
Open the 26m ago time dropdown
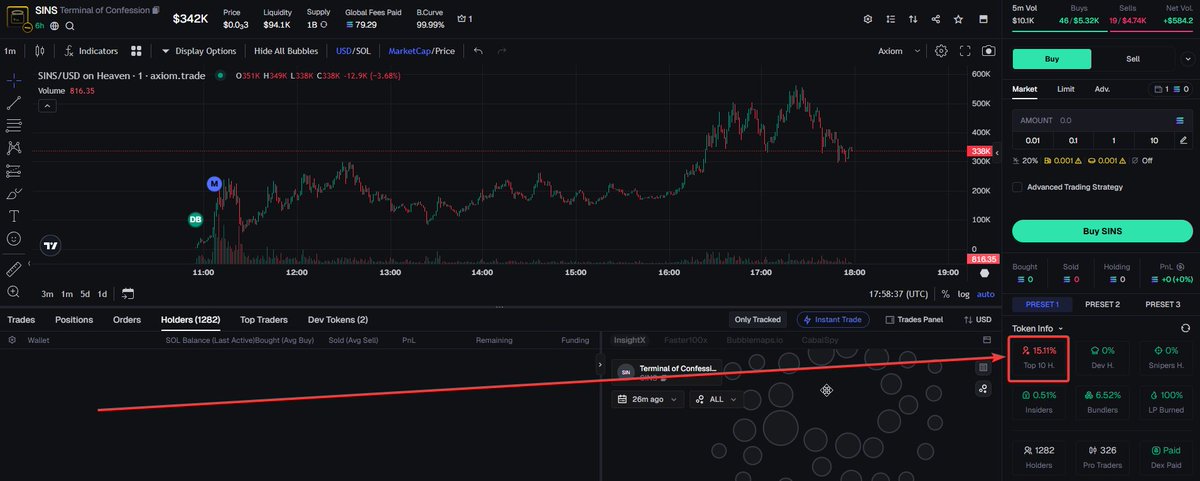click(647, 399)
